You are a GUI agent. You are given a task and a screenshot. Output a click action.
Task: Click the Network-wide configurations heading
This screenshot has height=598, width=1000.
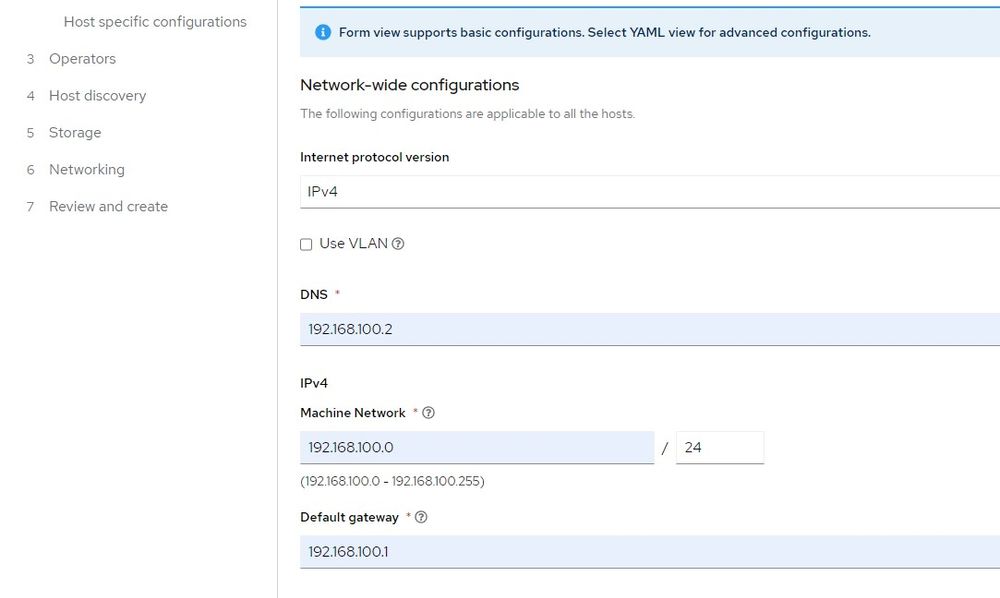[409, 85]
